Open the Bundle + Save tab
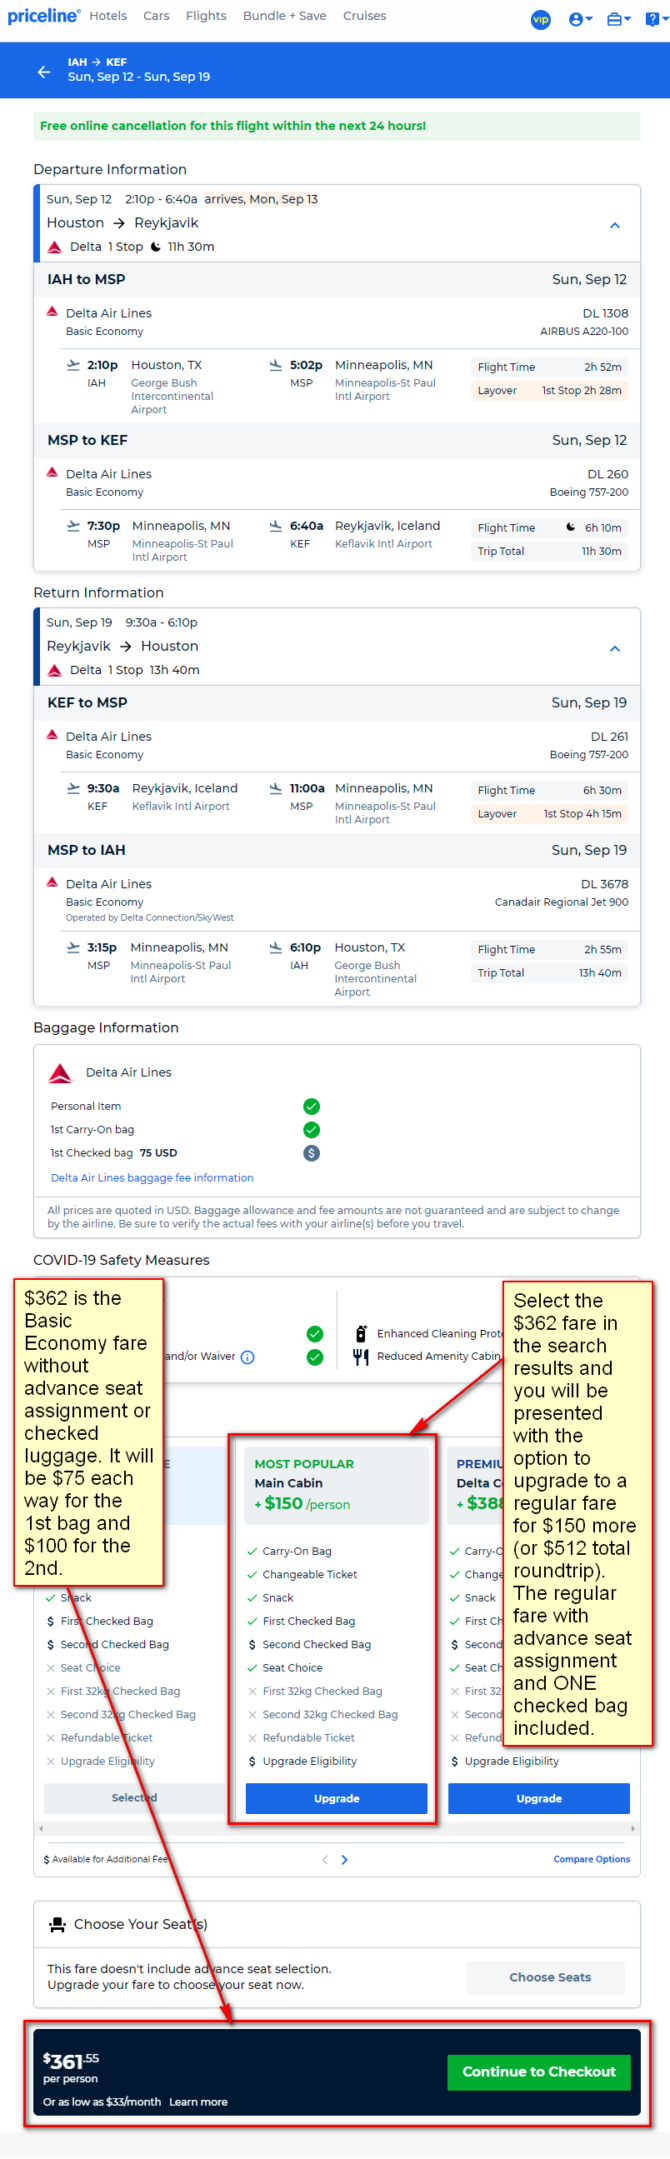The height and width of the screenshot is (2159, 670). point(284,16)
